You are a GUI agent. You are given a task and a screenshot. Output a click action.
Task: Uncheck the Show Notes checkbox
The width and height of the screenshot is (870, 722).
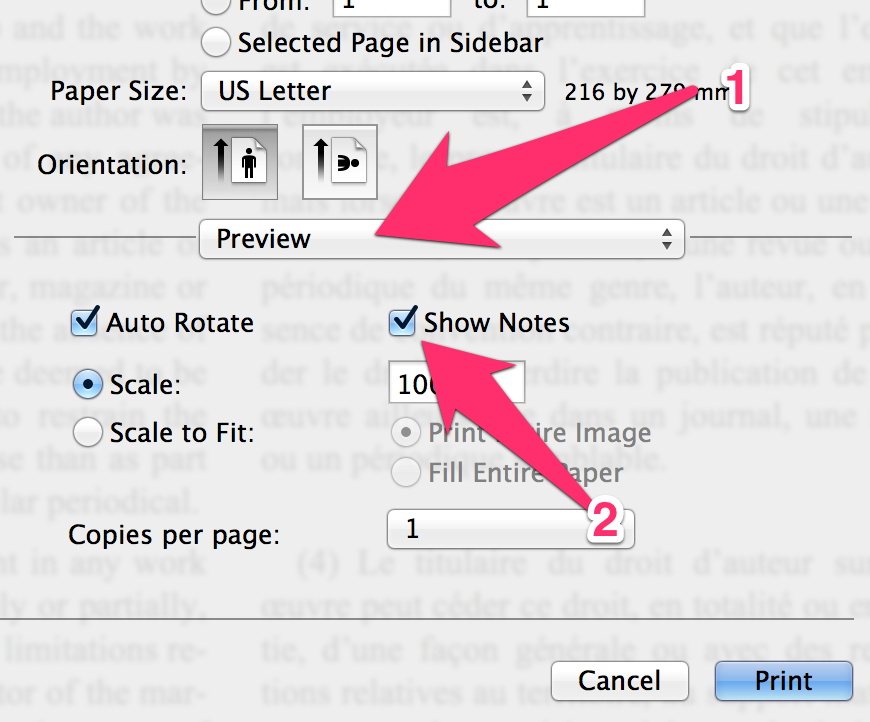point(405,322)
